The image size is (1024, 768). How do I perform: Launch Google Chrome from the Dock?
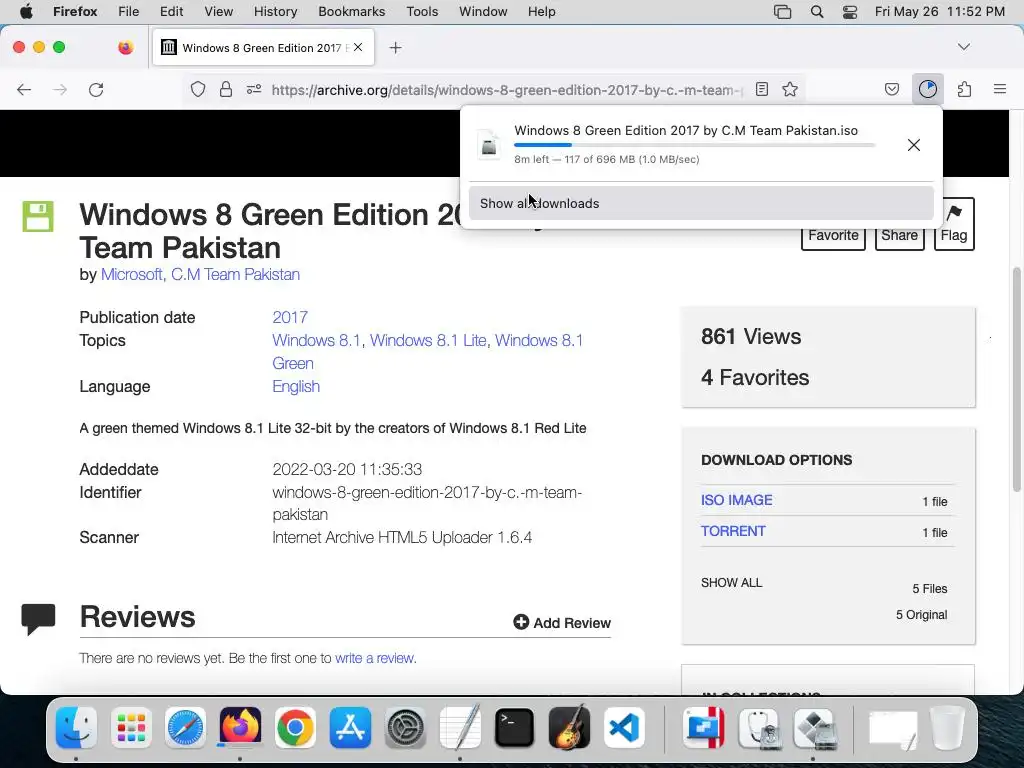click(x=295, y=728)
